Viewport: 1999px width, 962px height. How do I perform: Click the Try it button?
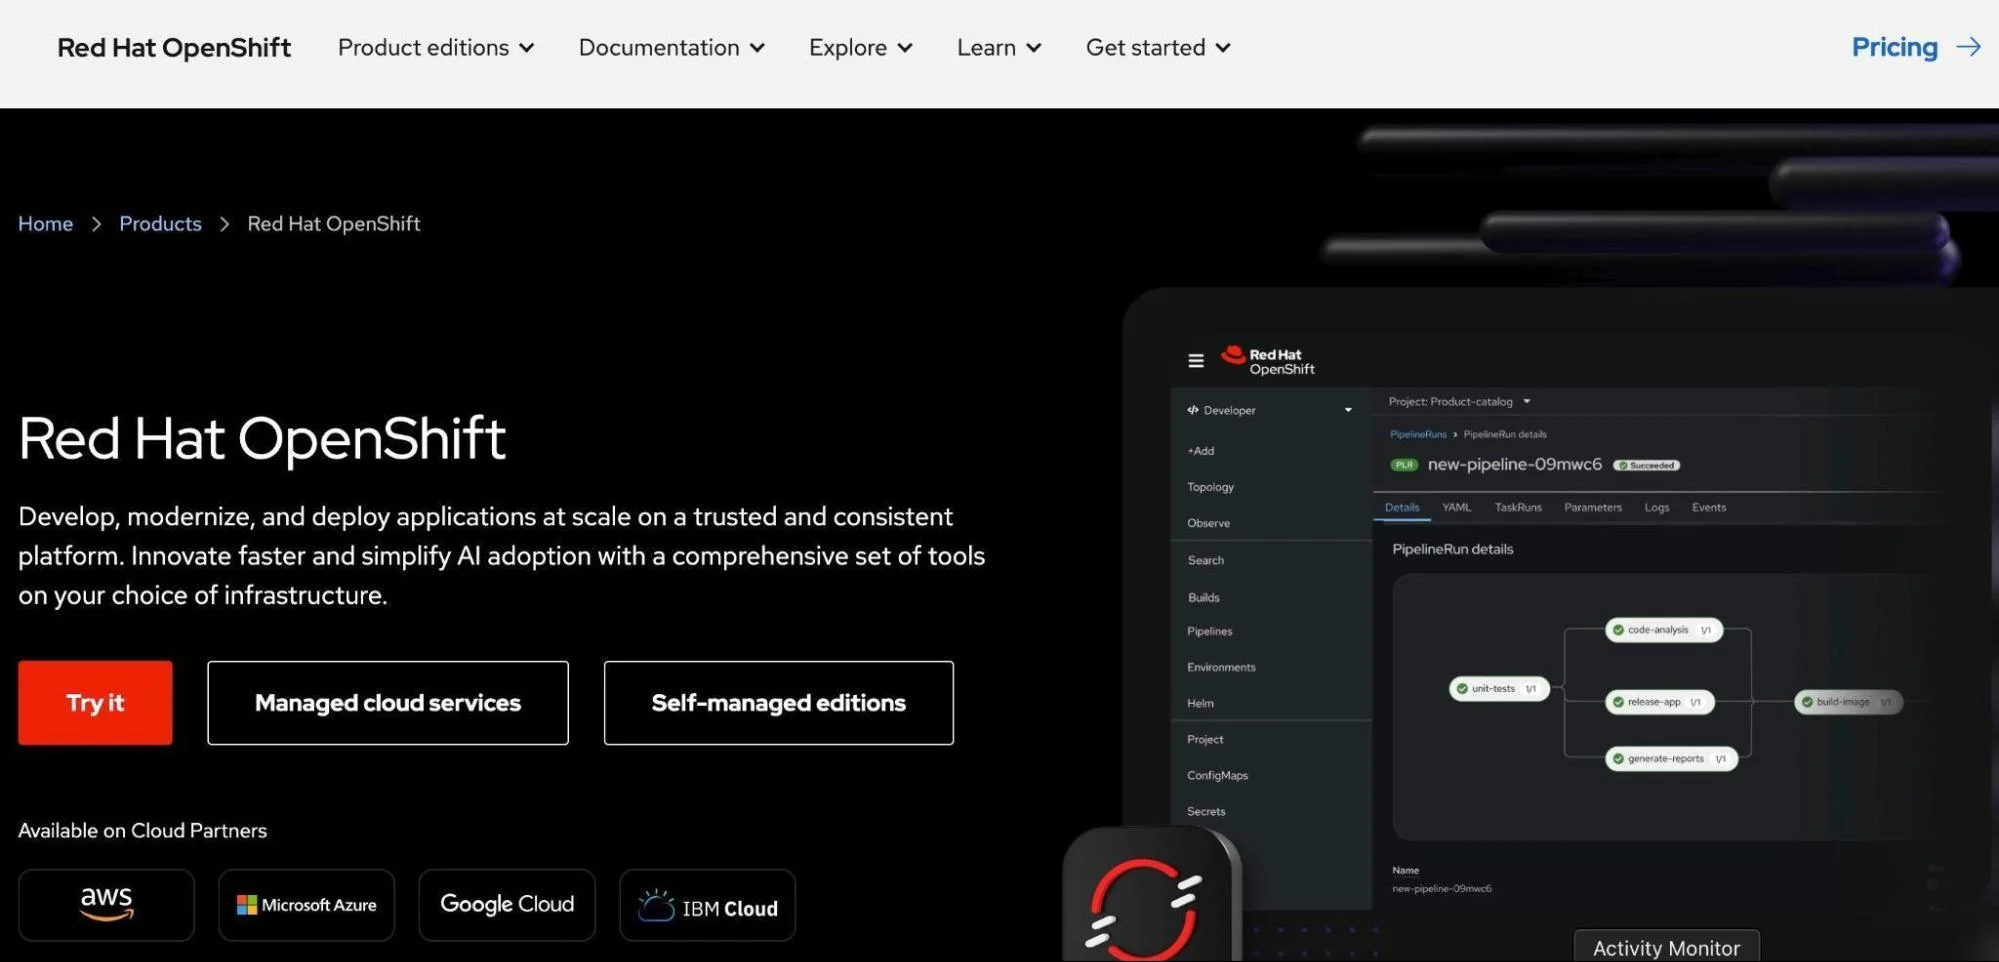[x=95, y=702]
